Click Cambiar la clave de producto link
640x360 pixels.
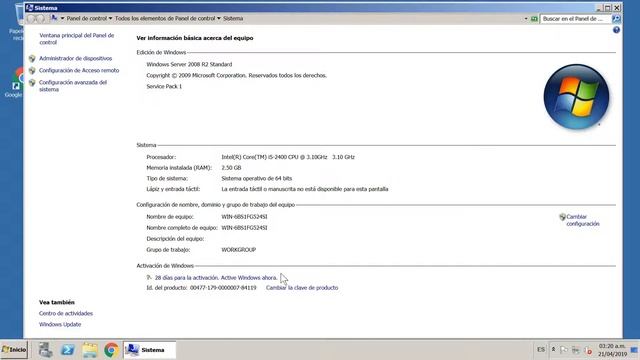tap(302, 288)
